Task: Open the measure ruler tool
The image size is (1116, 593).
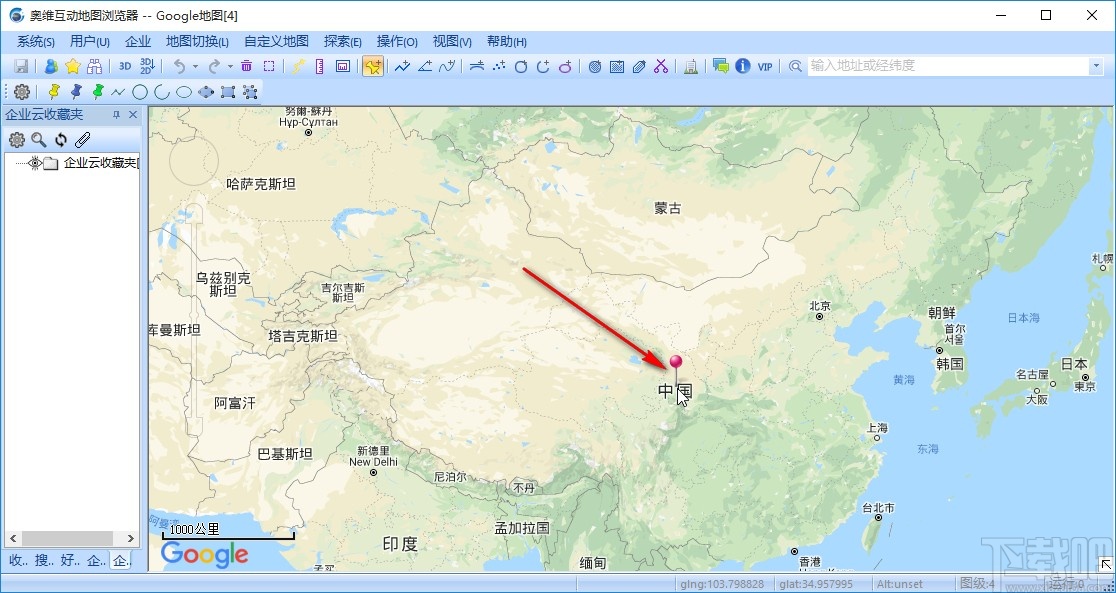Action: point(317,65)
